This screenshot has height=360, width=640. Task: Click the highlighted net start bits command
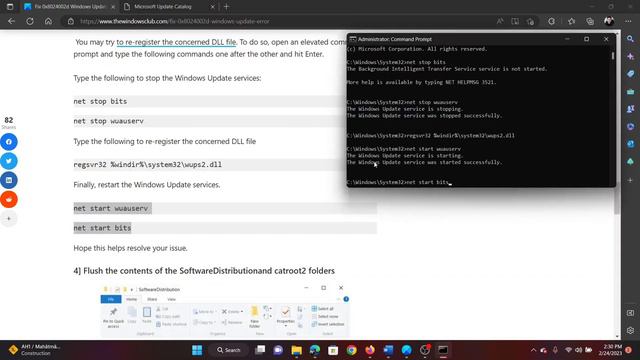click(x=102, y=228)
